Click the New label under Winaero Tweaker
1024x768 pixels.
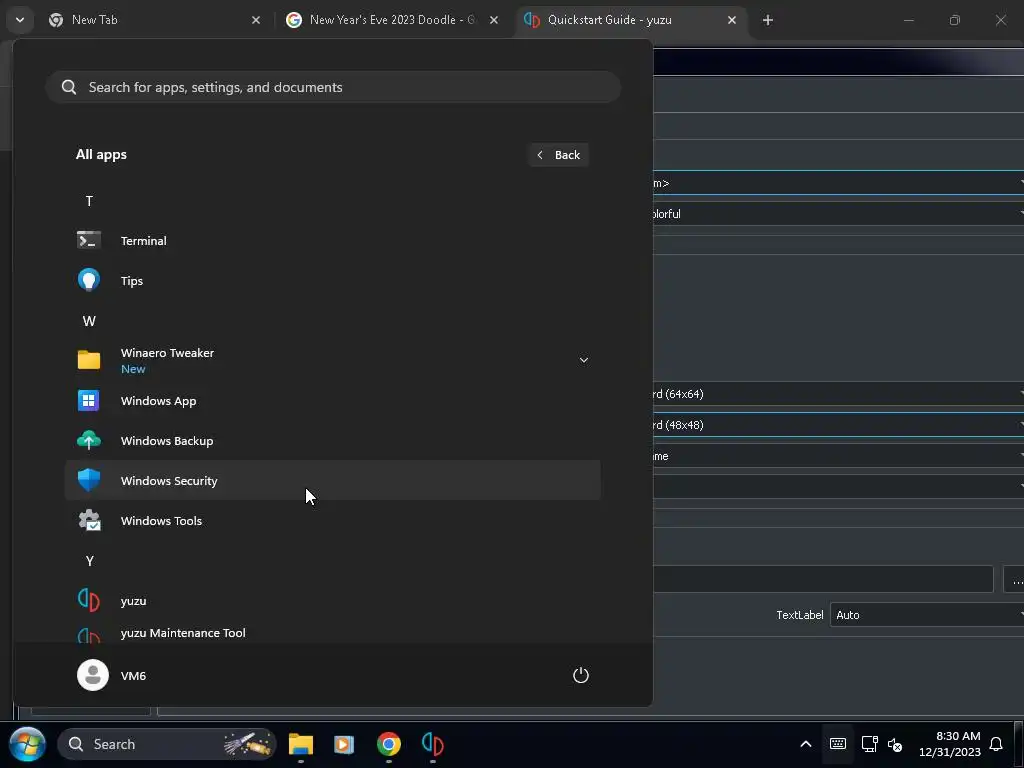133,369
